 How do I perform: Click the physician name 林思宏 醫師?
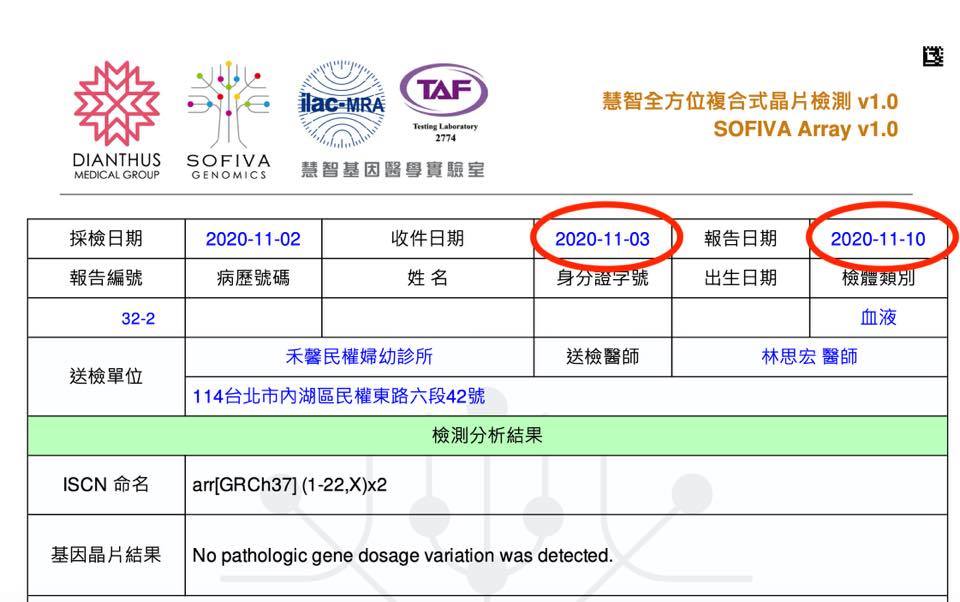point(809,357)
